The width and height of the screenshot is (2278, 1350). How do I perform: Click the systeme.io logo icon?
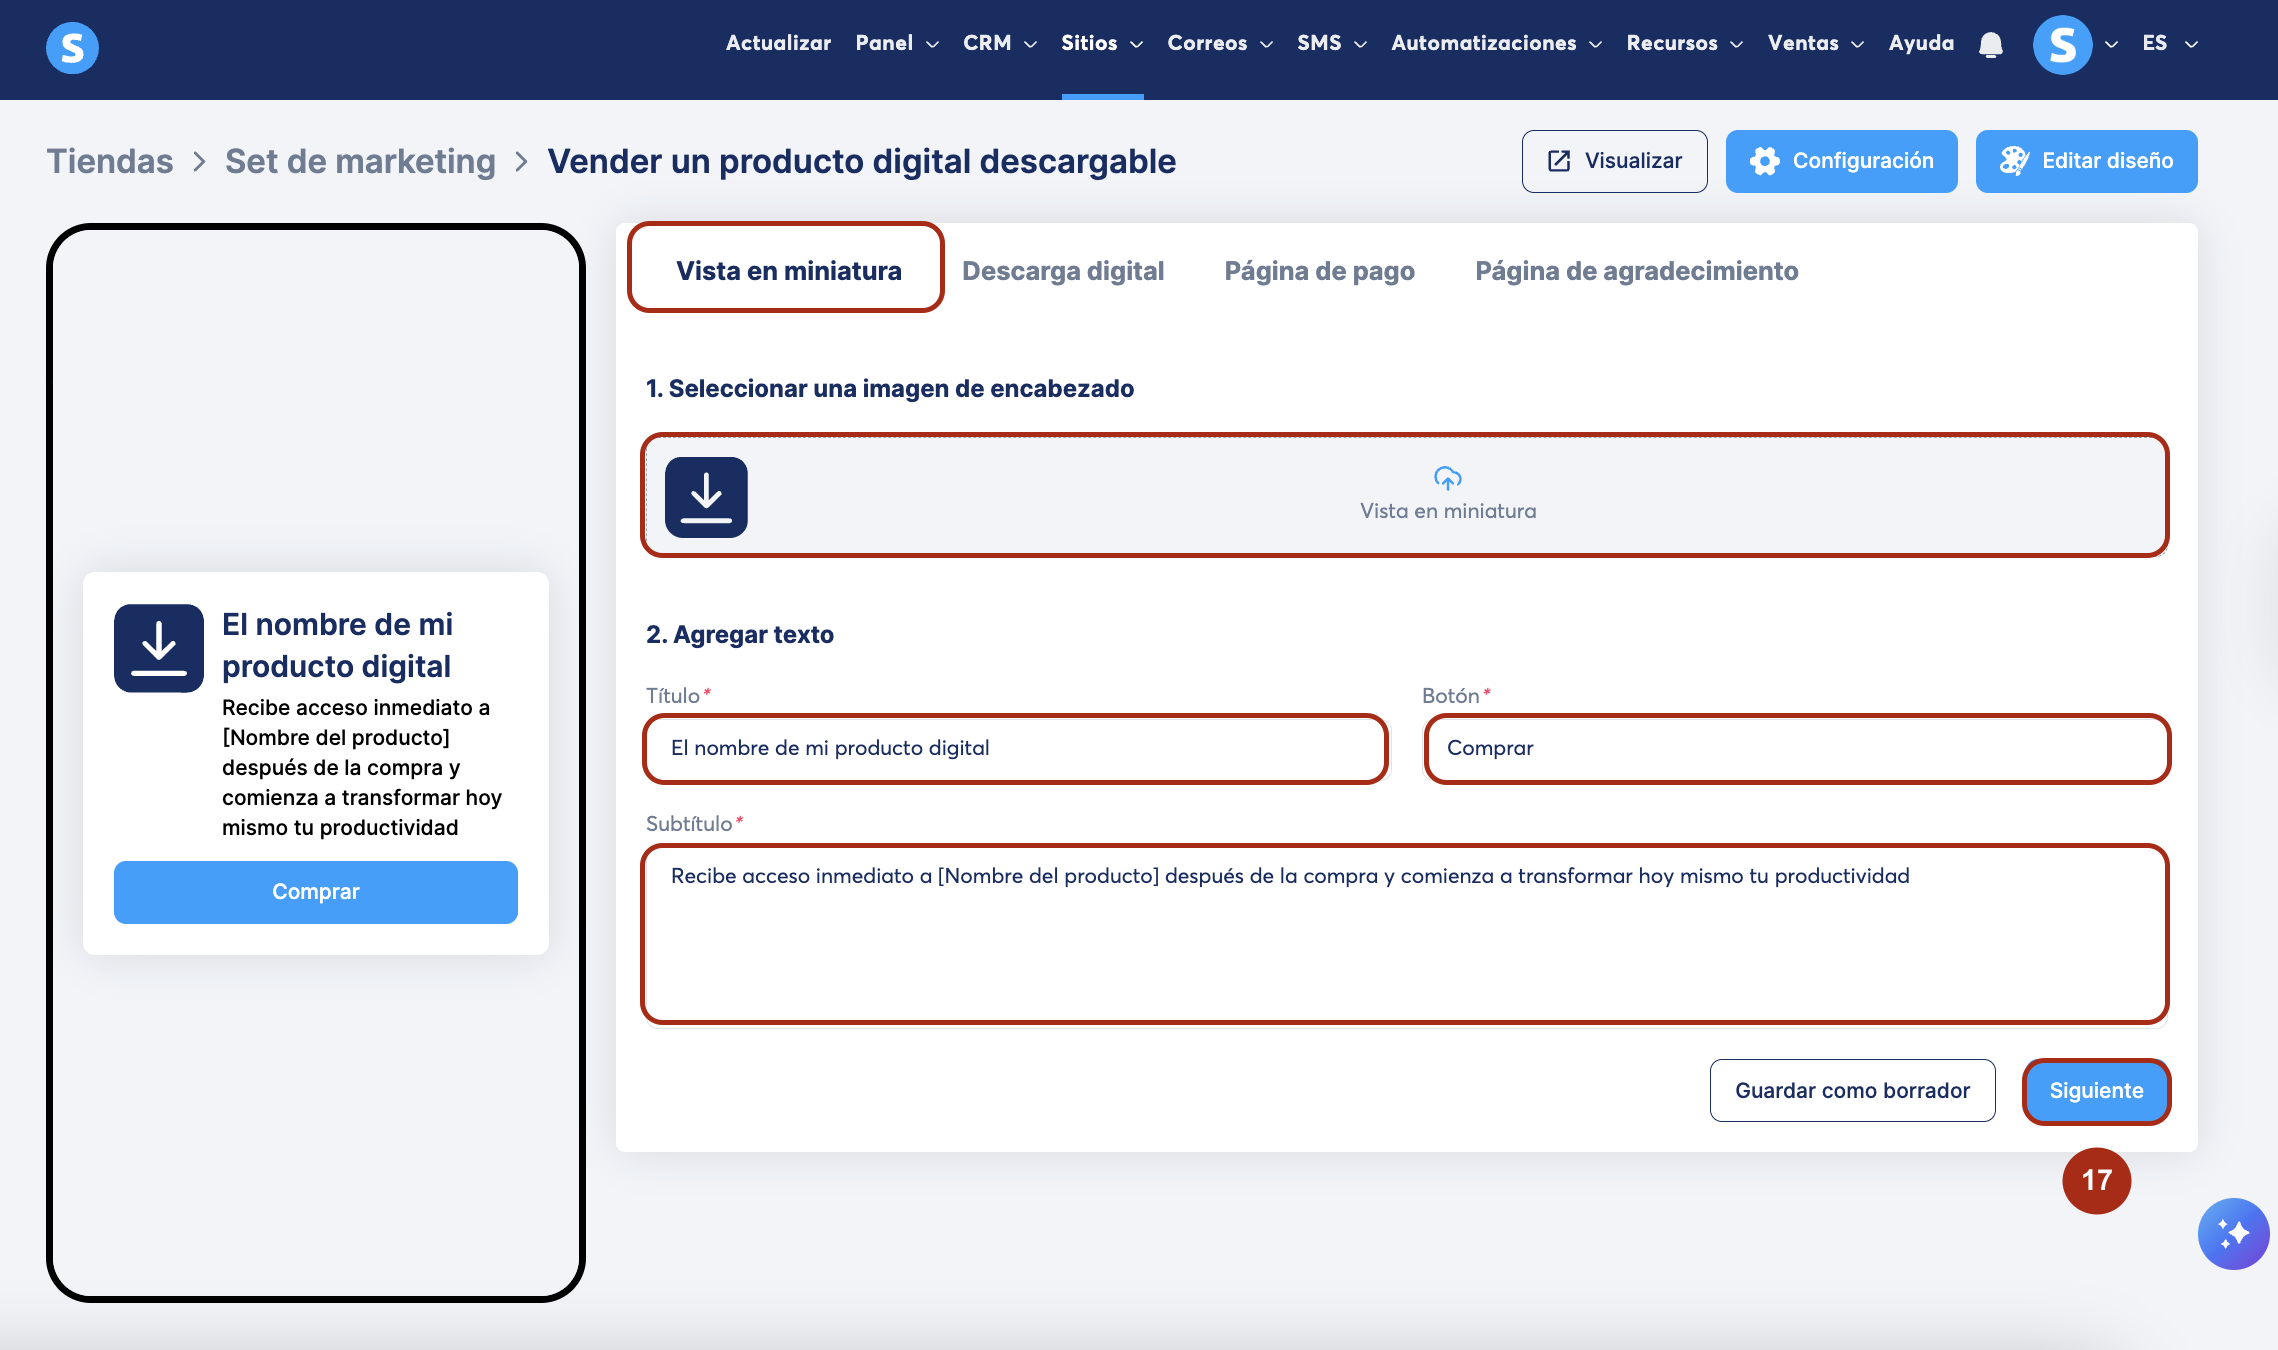click(72, 47)
